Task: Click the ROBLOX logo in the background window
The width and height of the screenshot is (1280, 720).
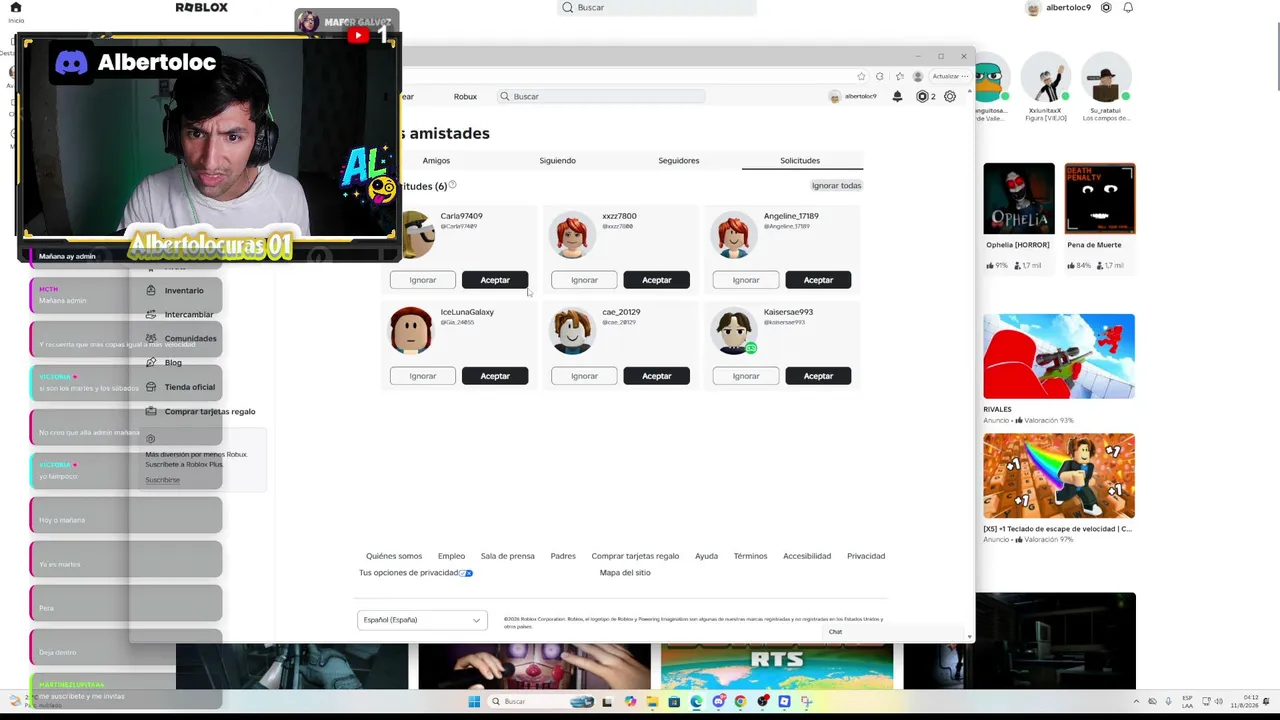Action: click(x=202, y=7)
